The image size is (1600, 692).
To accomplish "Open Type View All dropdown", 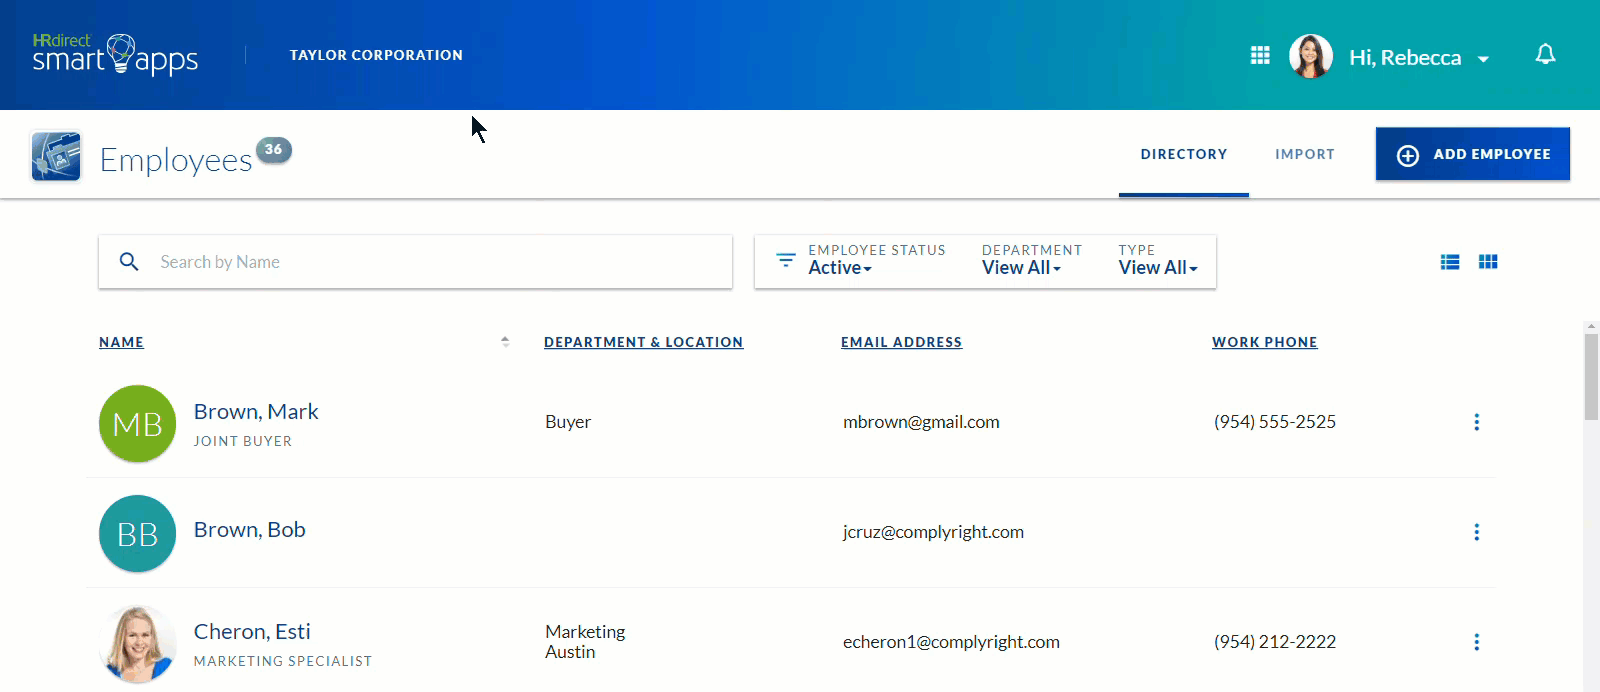I will coord(1158,268).
